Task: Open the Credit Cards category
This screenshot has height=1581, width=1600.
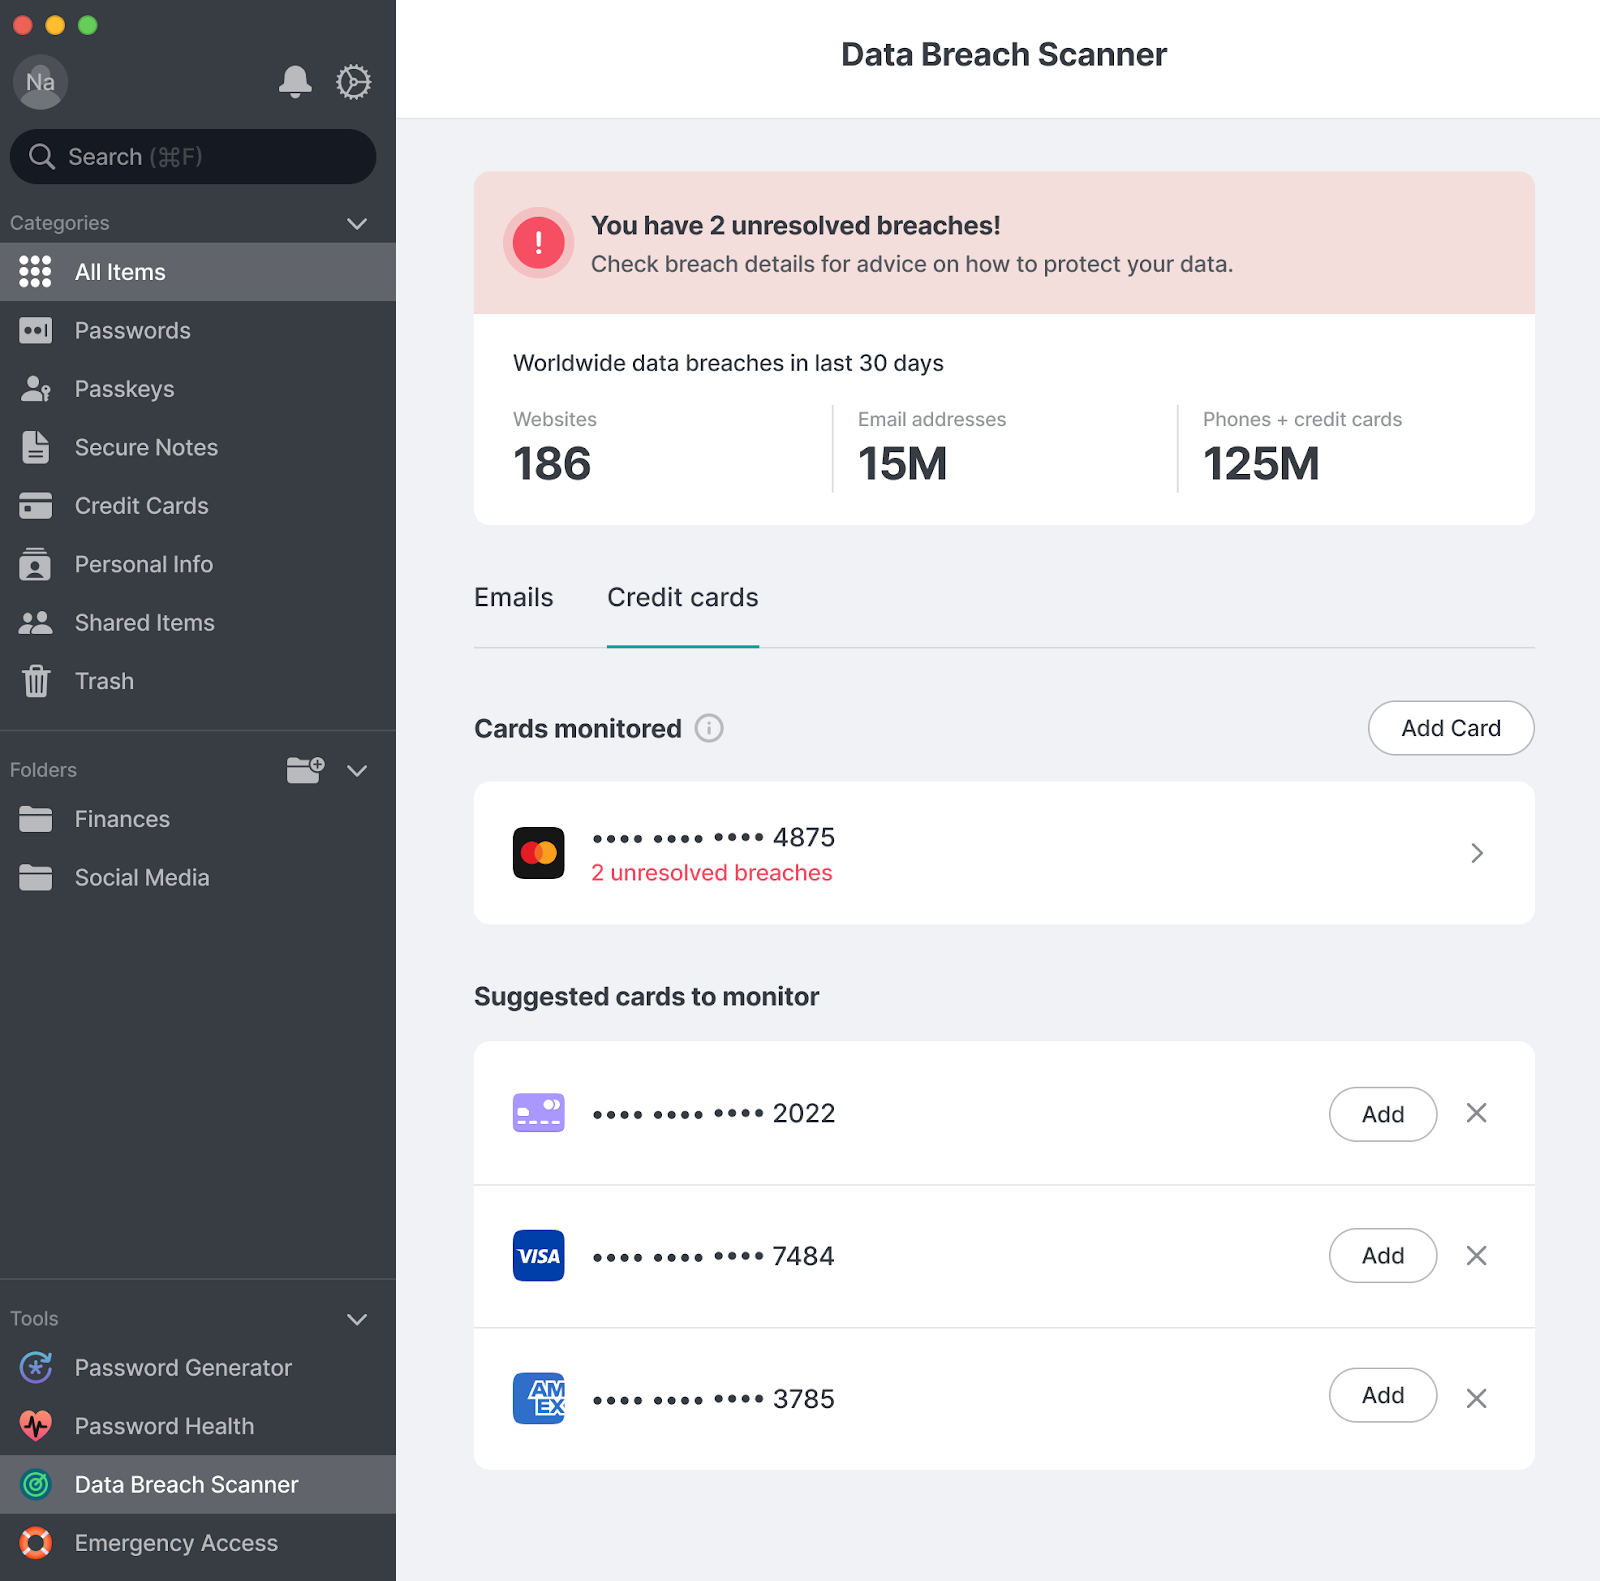Action: coord(141,506)
